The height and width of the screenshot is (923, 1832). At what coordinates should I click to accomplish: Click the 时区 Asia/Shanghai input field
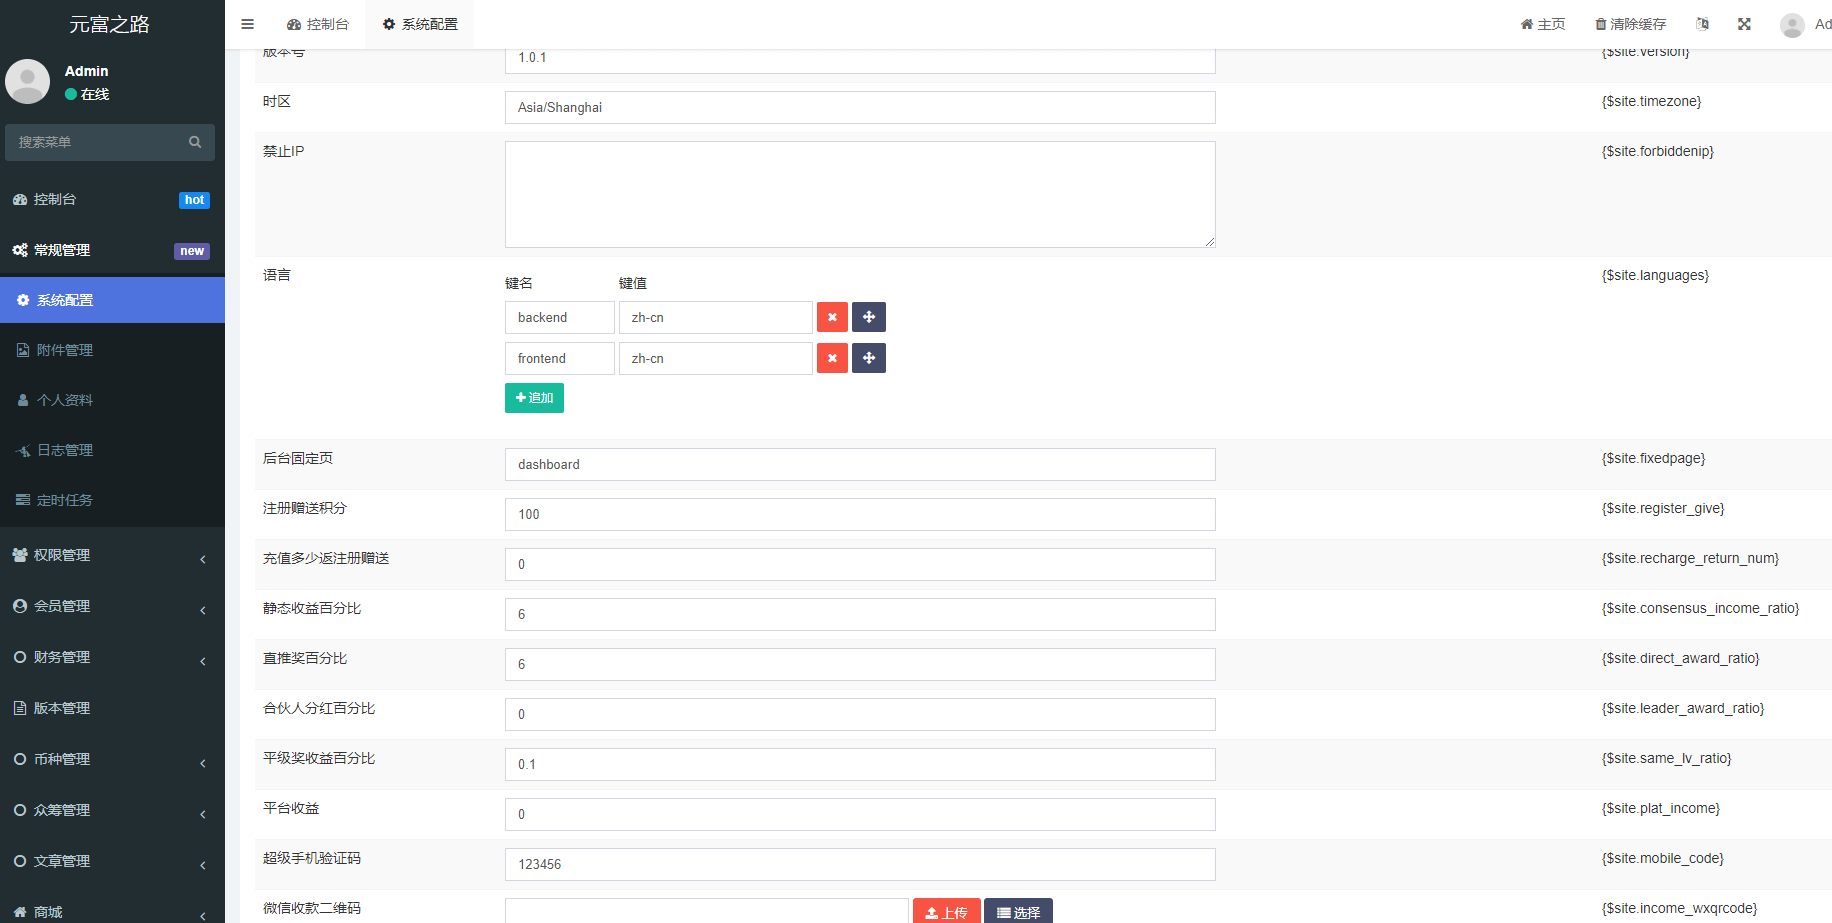860,107
